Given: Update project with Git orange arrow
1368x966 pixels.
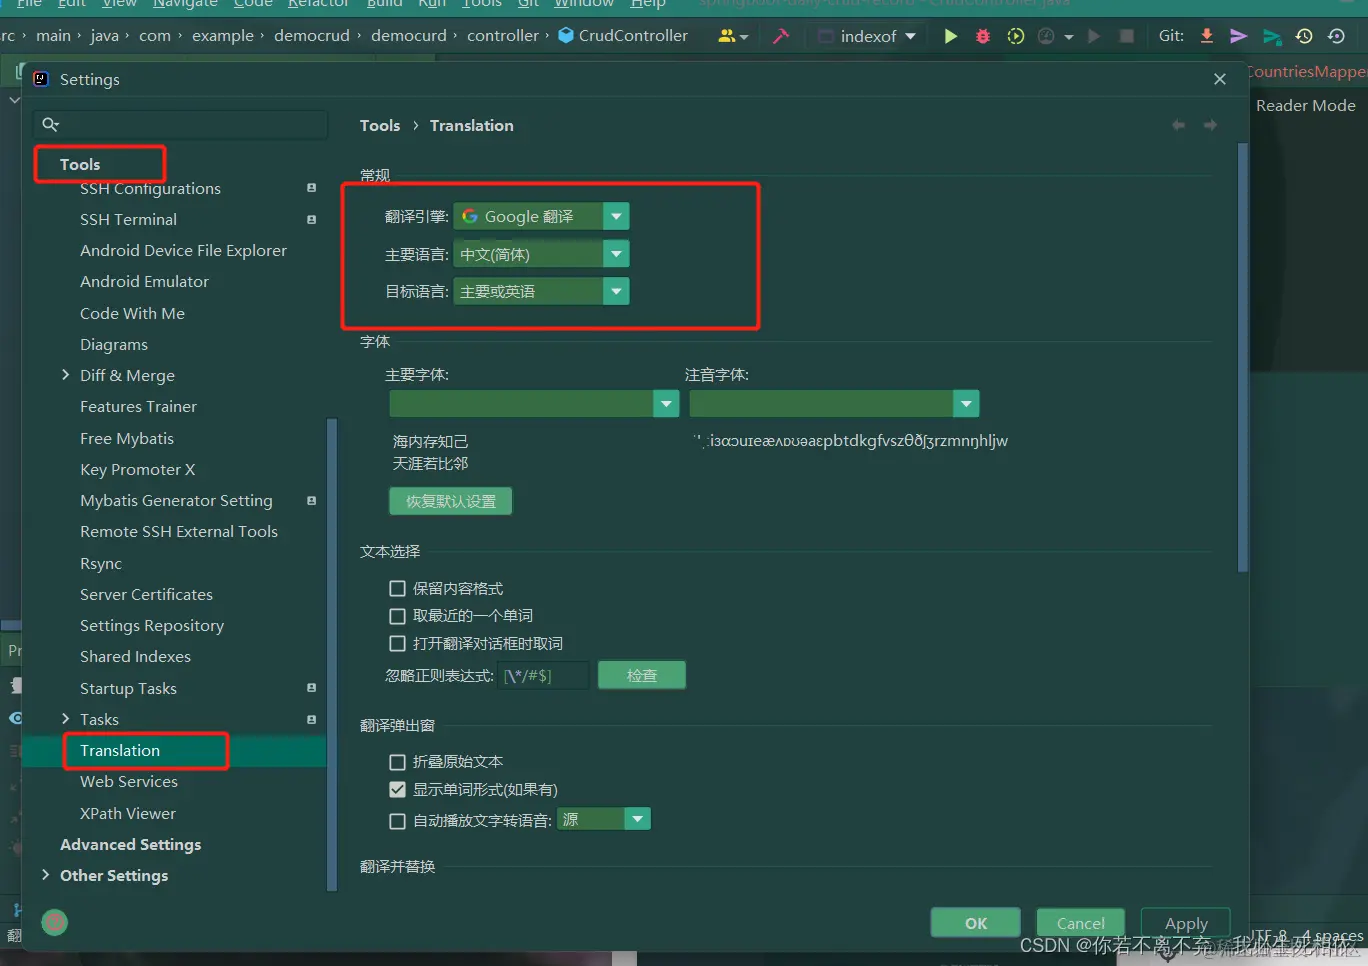Looking at the screenshot, I should 1207,36.
